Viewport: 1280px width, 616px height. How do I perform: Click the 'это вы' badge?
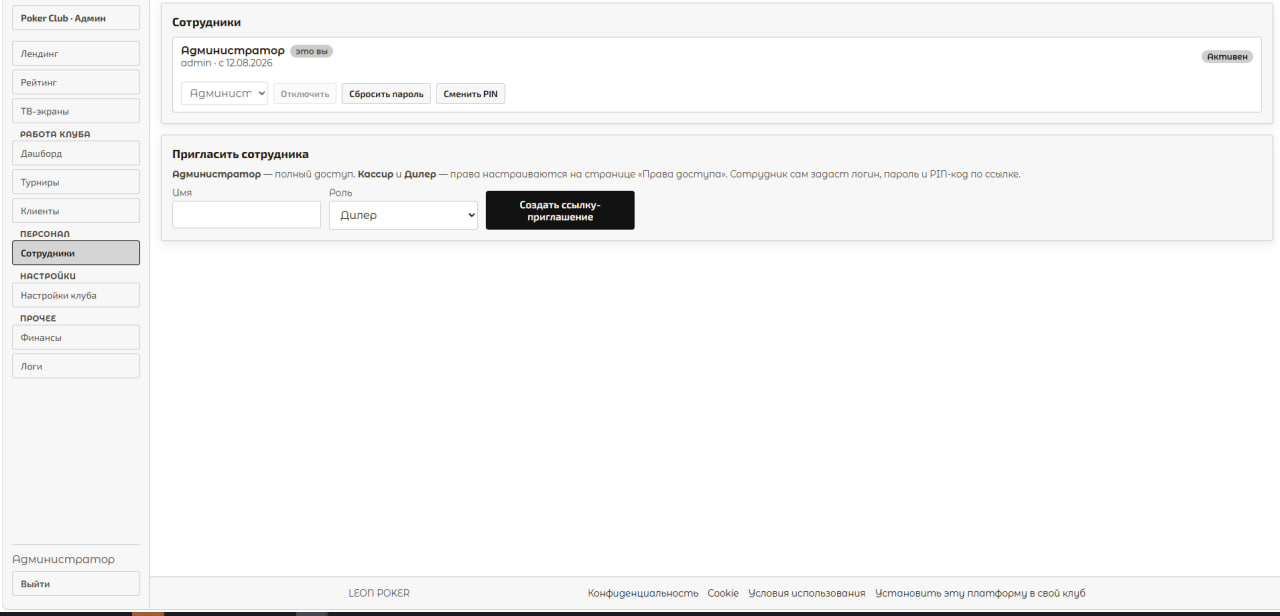pyautogui.click(x=312, y=51)
